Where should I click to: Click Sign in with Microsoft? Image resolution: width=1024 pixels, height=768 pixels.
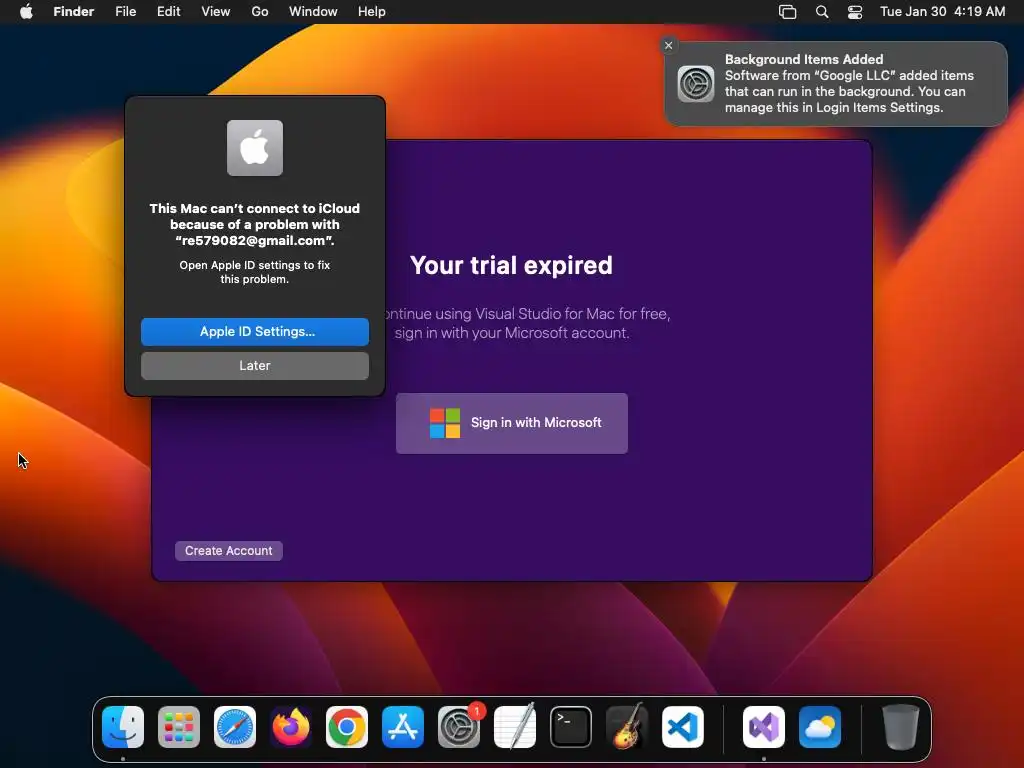point(512,423)
